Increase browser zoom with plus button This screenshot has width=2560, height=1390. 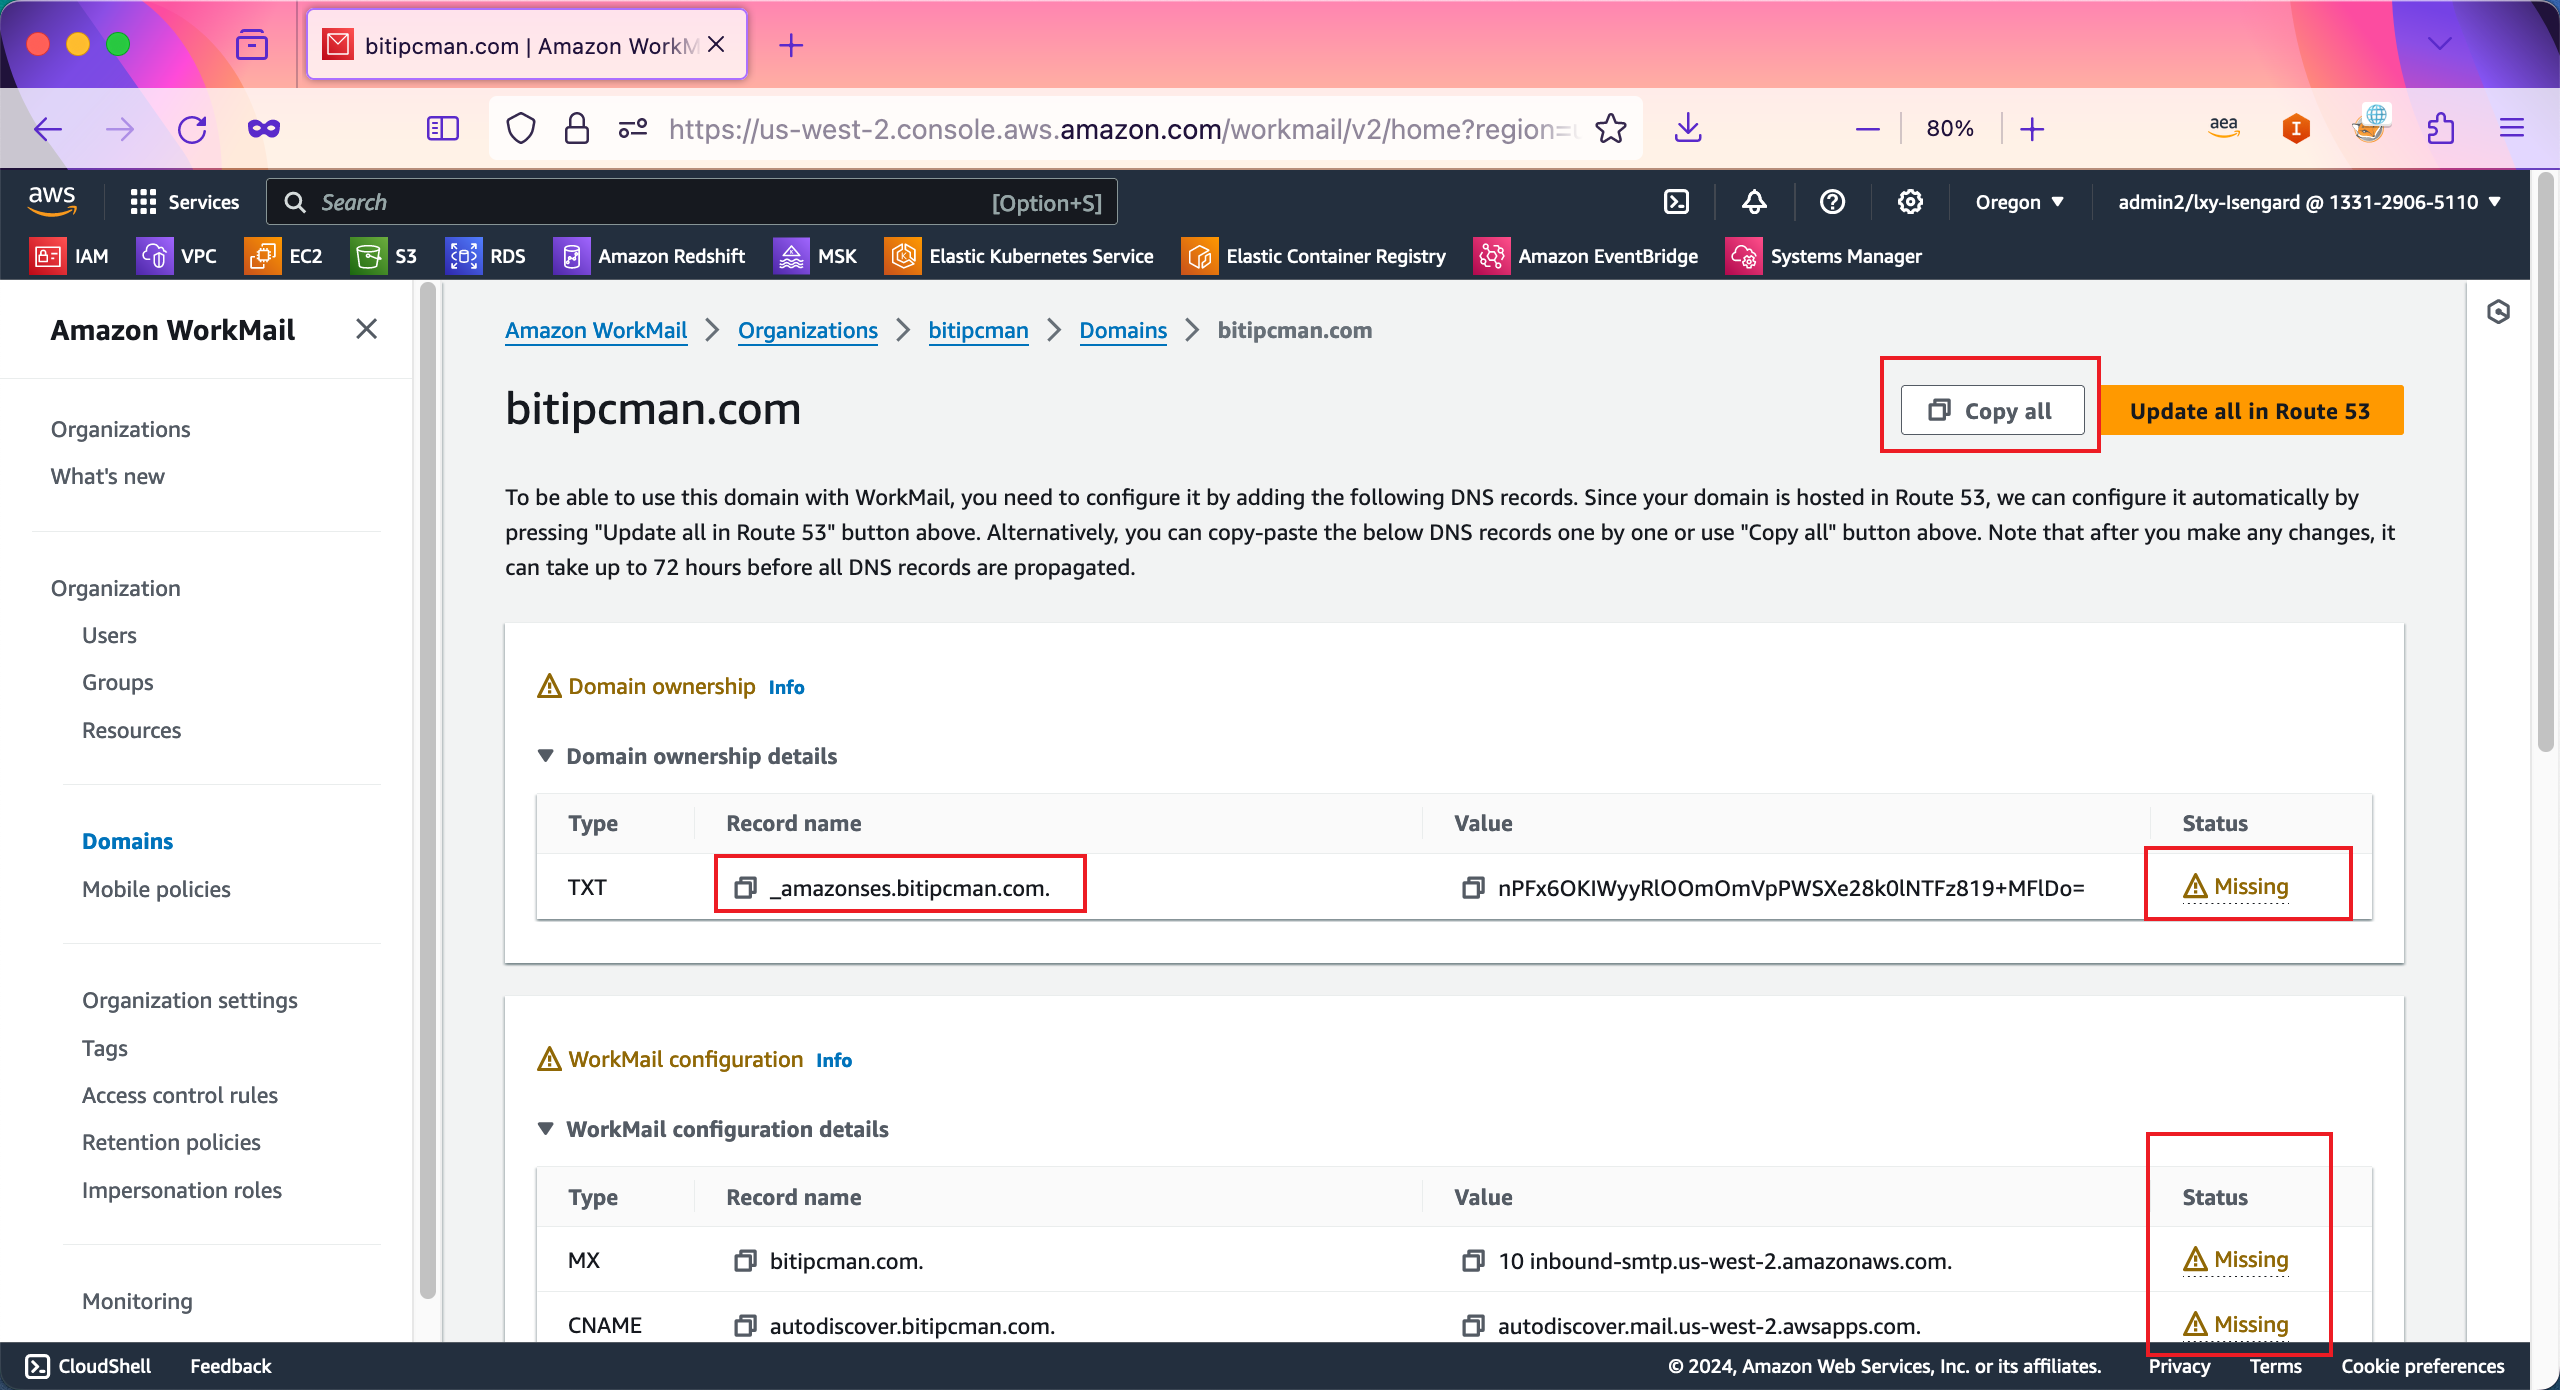(x=2031, y=129)
